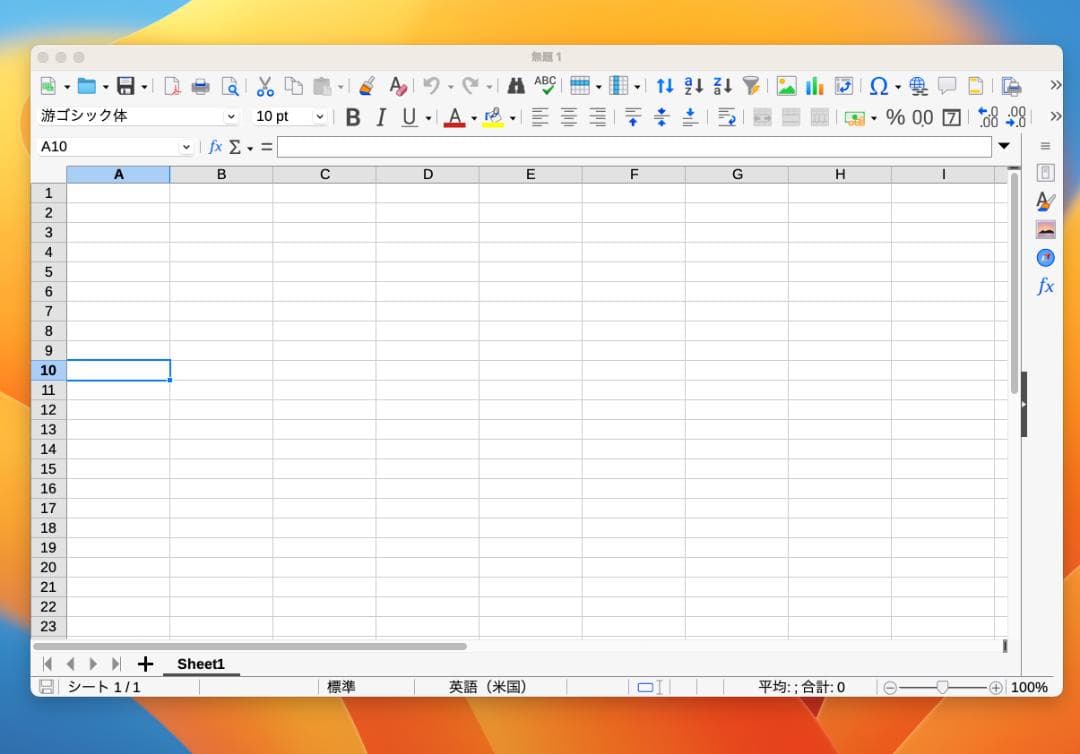This screenshot has height=754, width=1080.
Task: Click the AutoFilter funnel icon
Action: pos(751,86)
